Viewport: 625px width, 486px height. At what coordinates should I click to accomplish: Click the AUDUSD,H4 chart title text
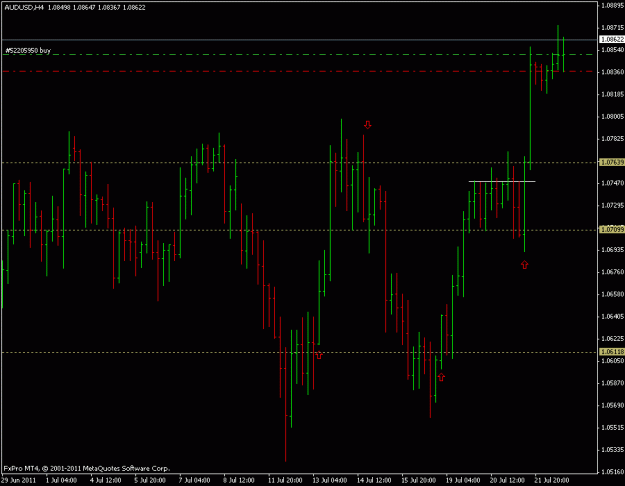[x=24, y=8]
